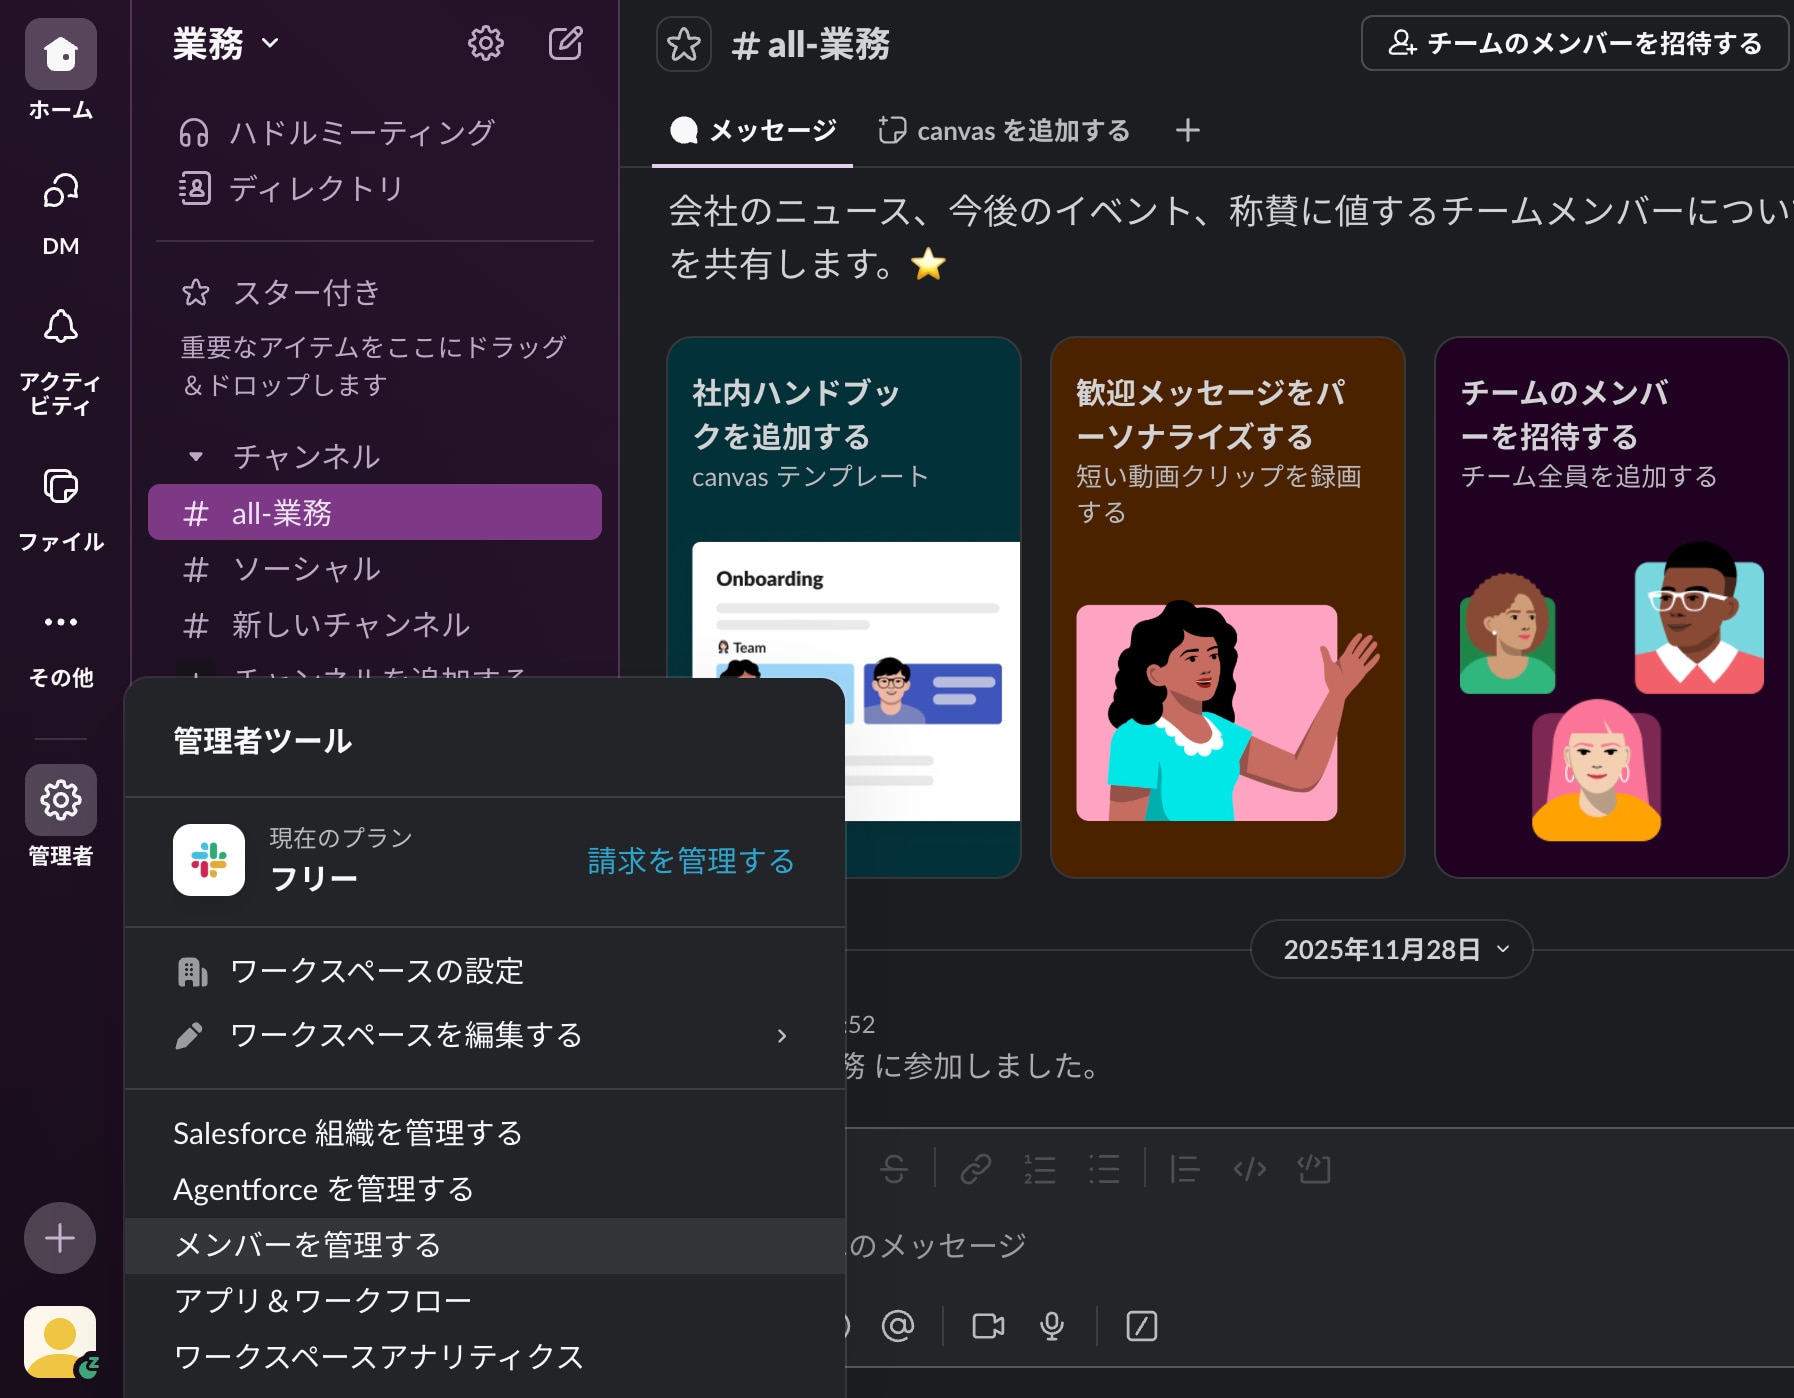Star the all-業務 channel

683,44
